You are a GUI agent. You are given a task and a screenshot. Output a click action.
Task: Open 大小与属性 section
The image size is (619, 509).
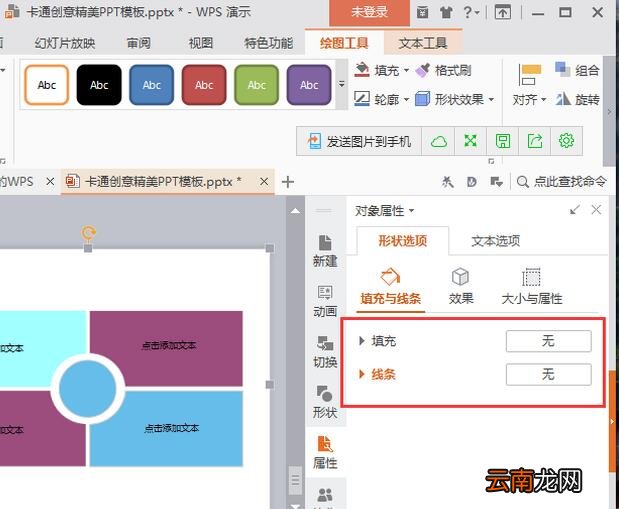(531, 287)
